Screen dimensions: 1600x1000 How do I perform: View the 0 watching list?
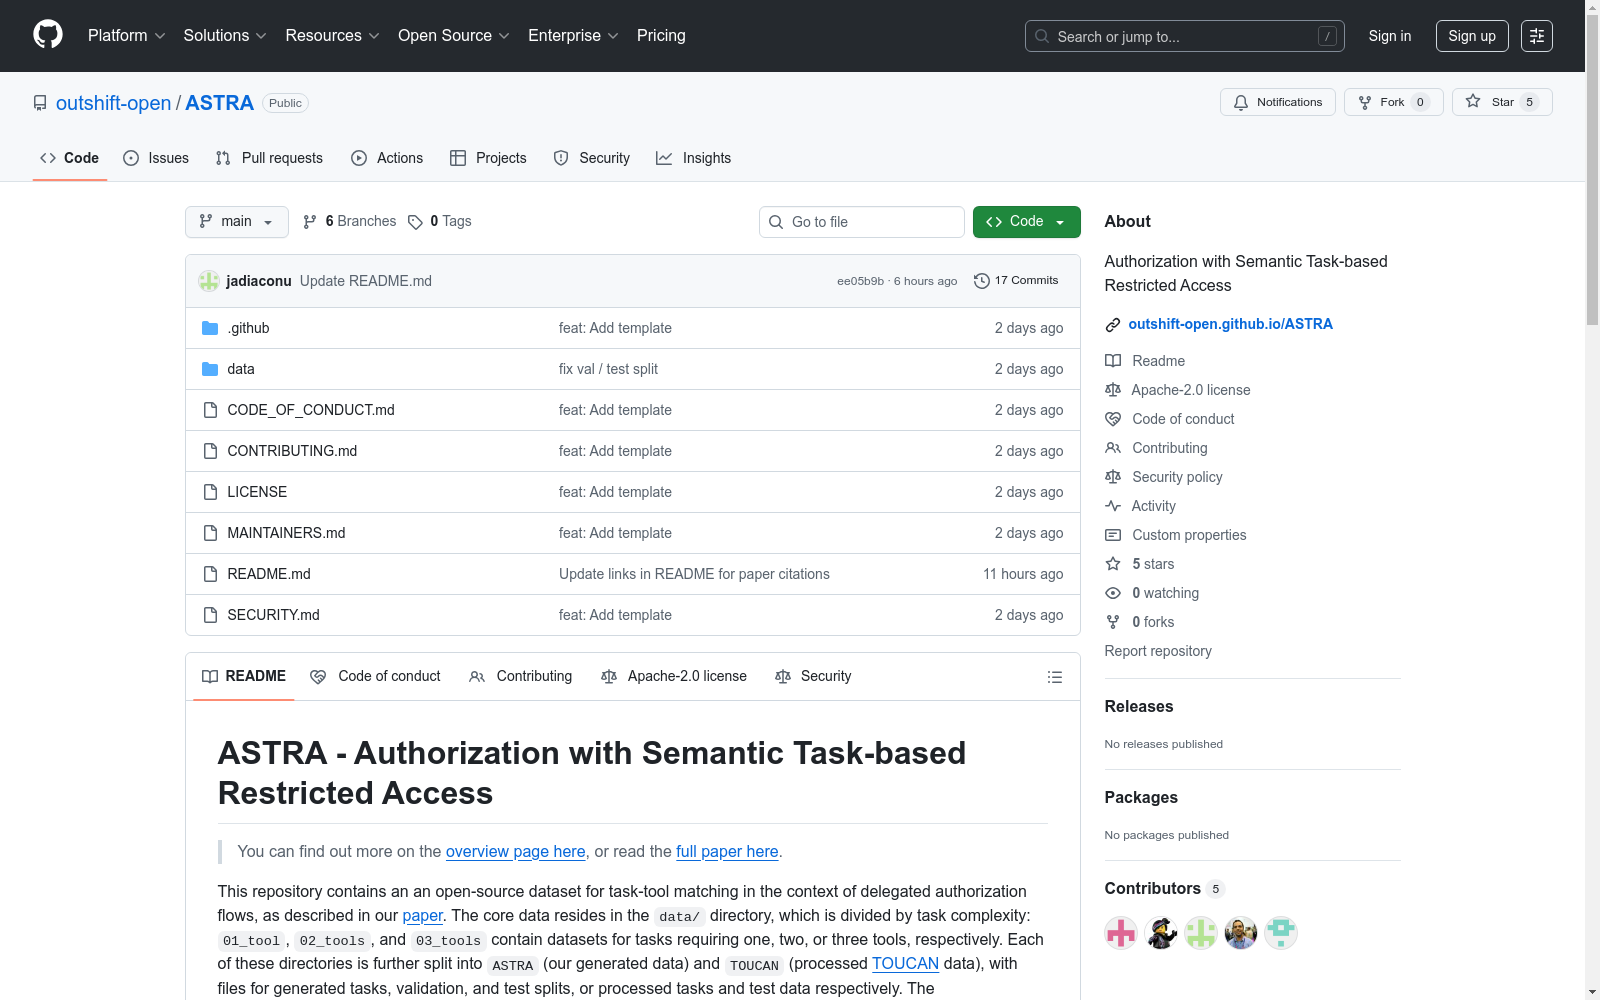pyautogui.click(x=1152, y=593)
